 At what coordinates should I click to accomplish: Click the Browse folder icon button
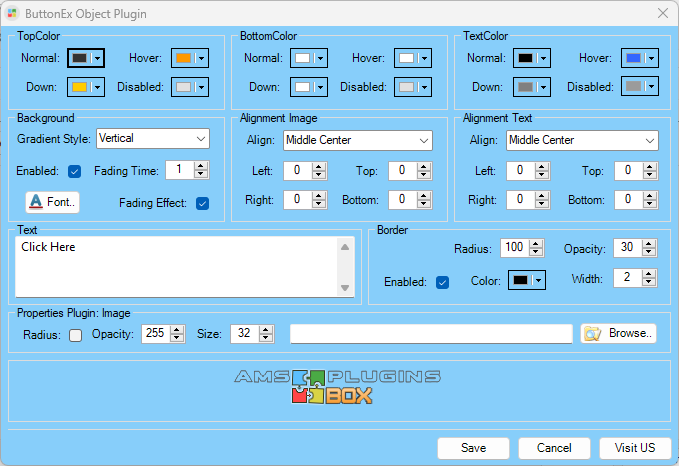(618, 333)
